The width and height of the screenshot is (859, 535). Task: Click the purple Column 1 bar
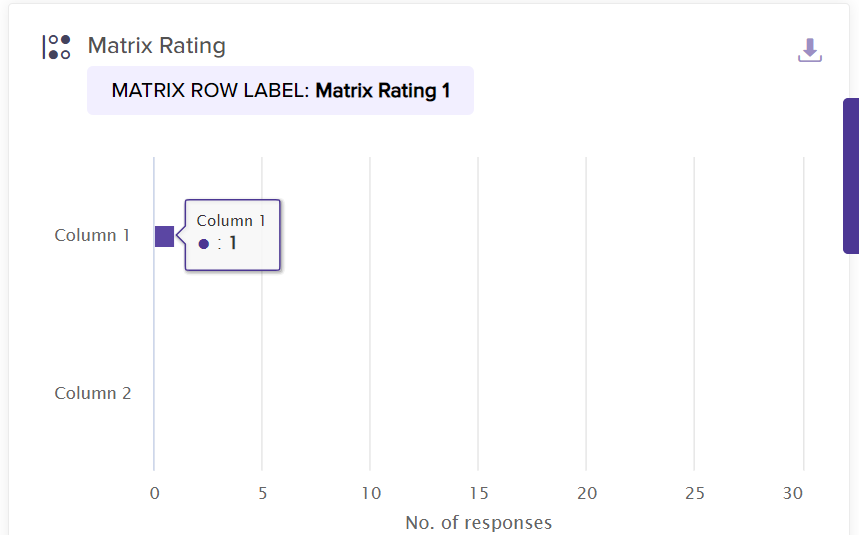click(x=164, y=236)
